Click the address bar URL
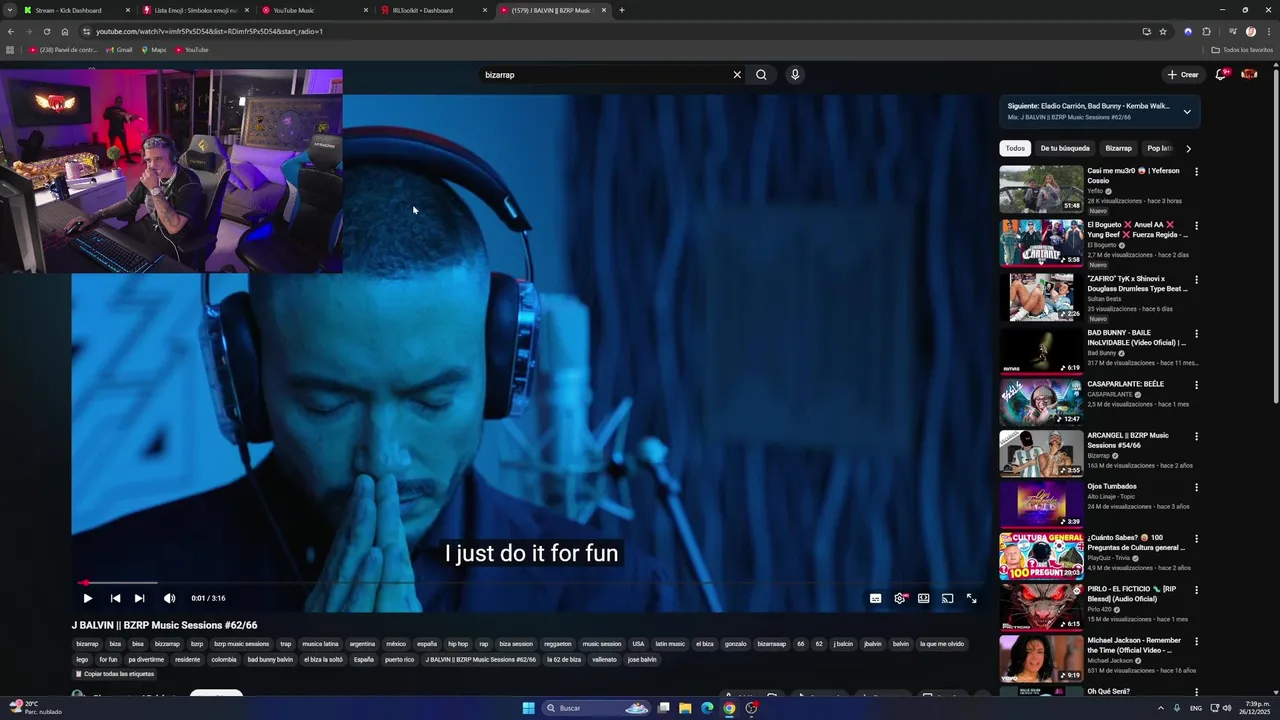This screenshot has height=720, width=1280. [x=209, y=31]
